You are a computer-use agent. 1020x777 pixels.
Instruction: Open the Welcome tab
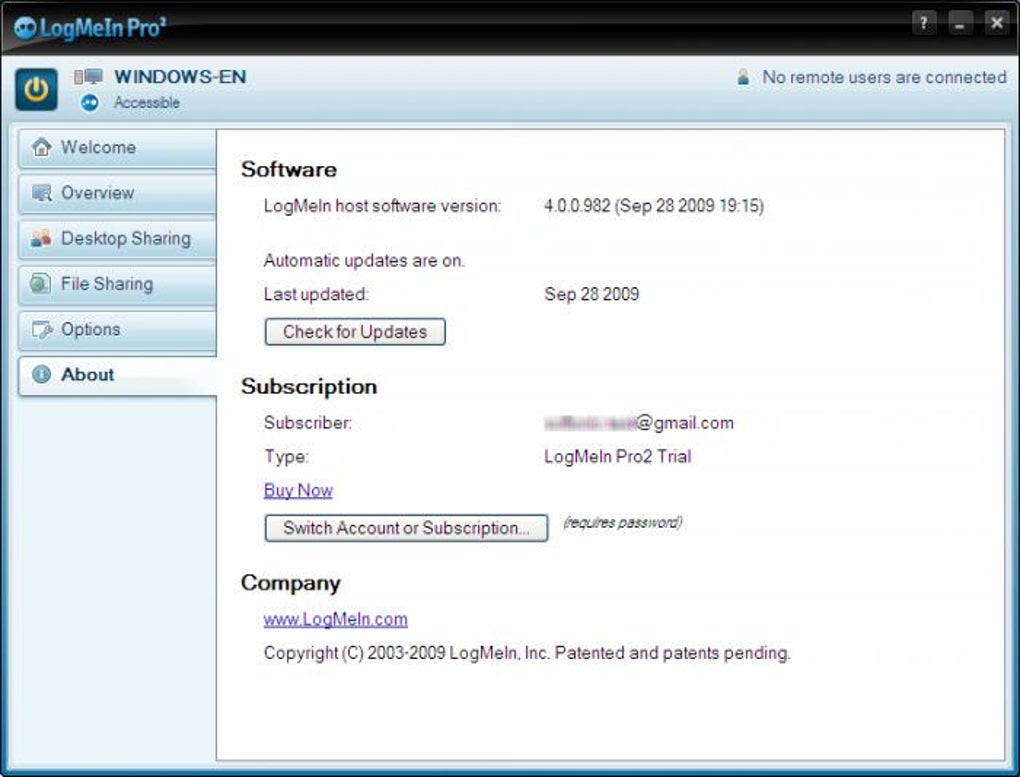[x=117, y=148]
